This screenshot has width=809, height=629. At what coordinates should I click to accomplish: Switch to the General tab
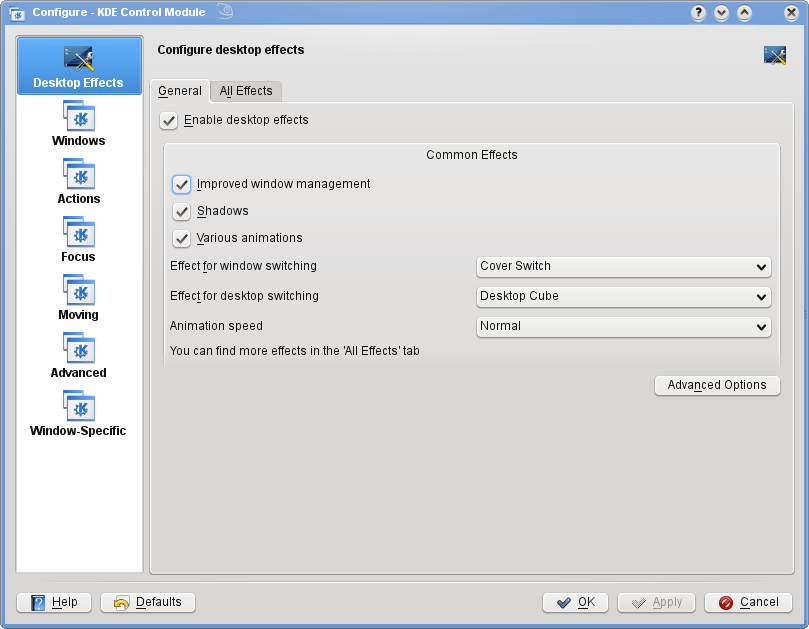[x=180, y=91]
